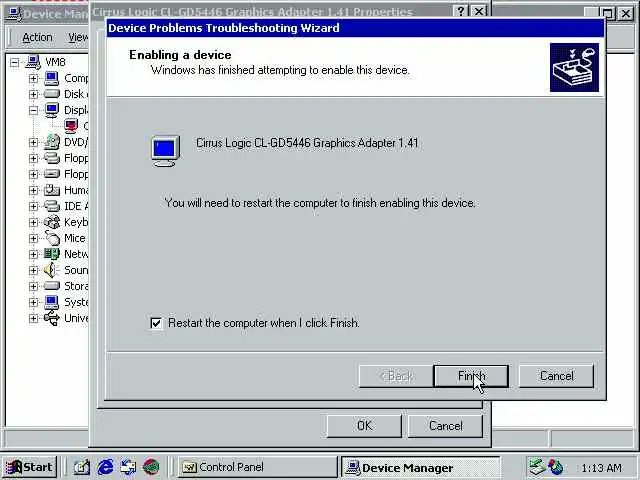The image size is (640, 480).
Task: Select the Network adapters icon
Action: pos(52,254)
